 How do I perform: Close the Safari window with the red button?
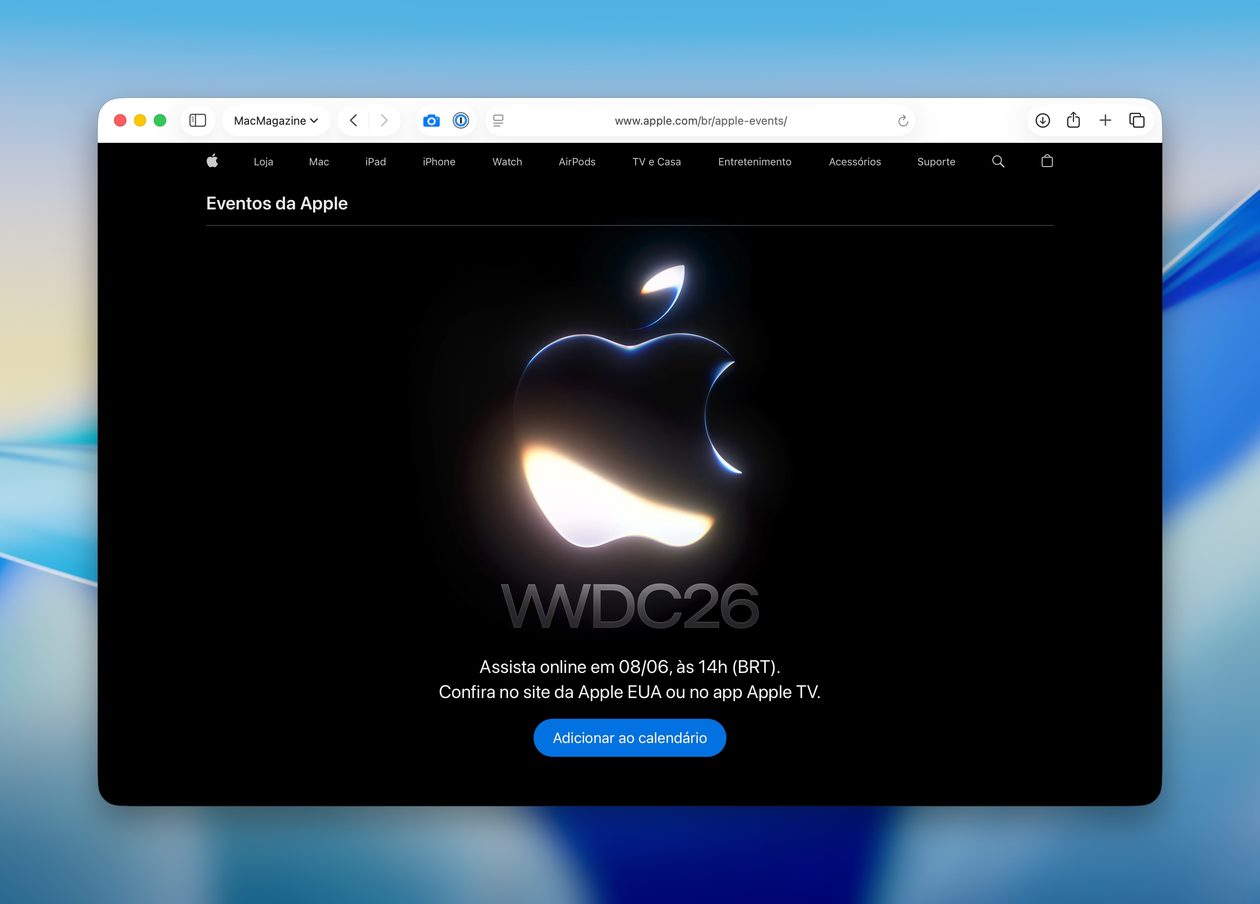120,120
